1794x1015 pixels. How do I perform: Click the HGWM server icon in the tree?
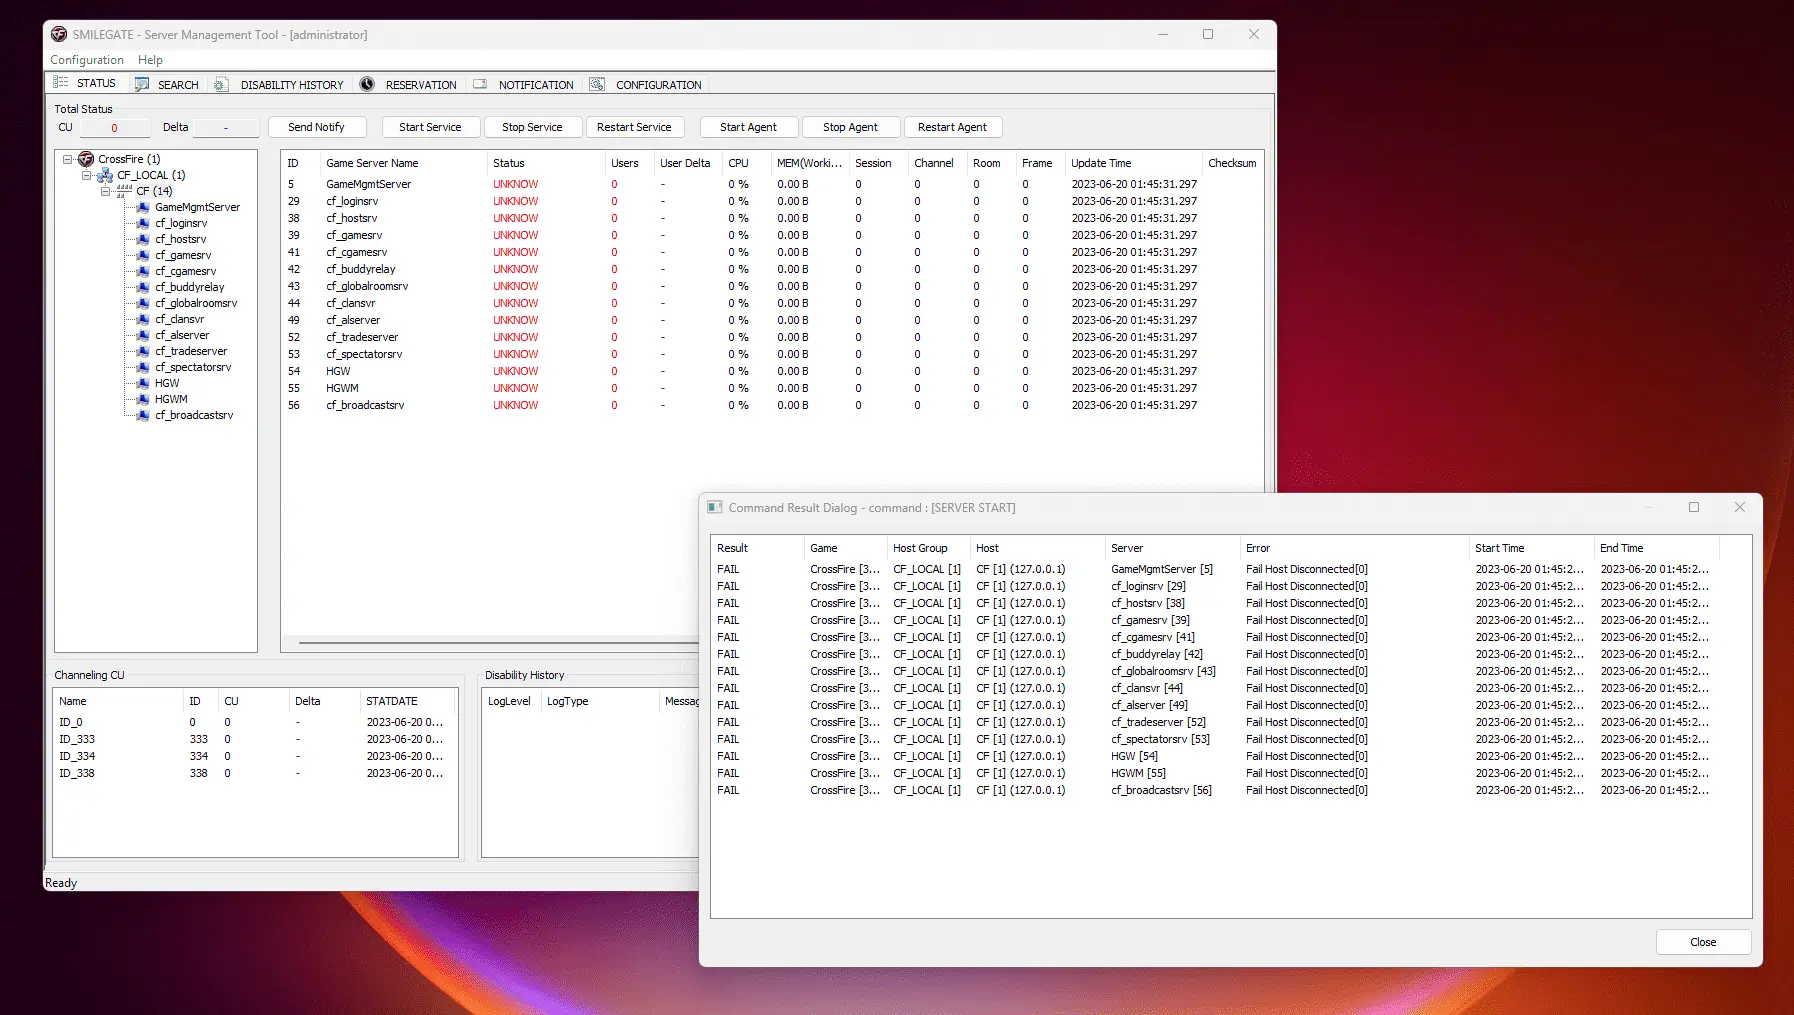pyautogui.click(x=143, y=399)
